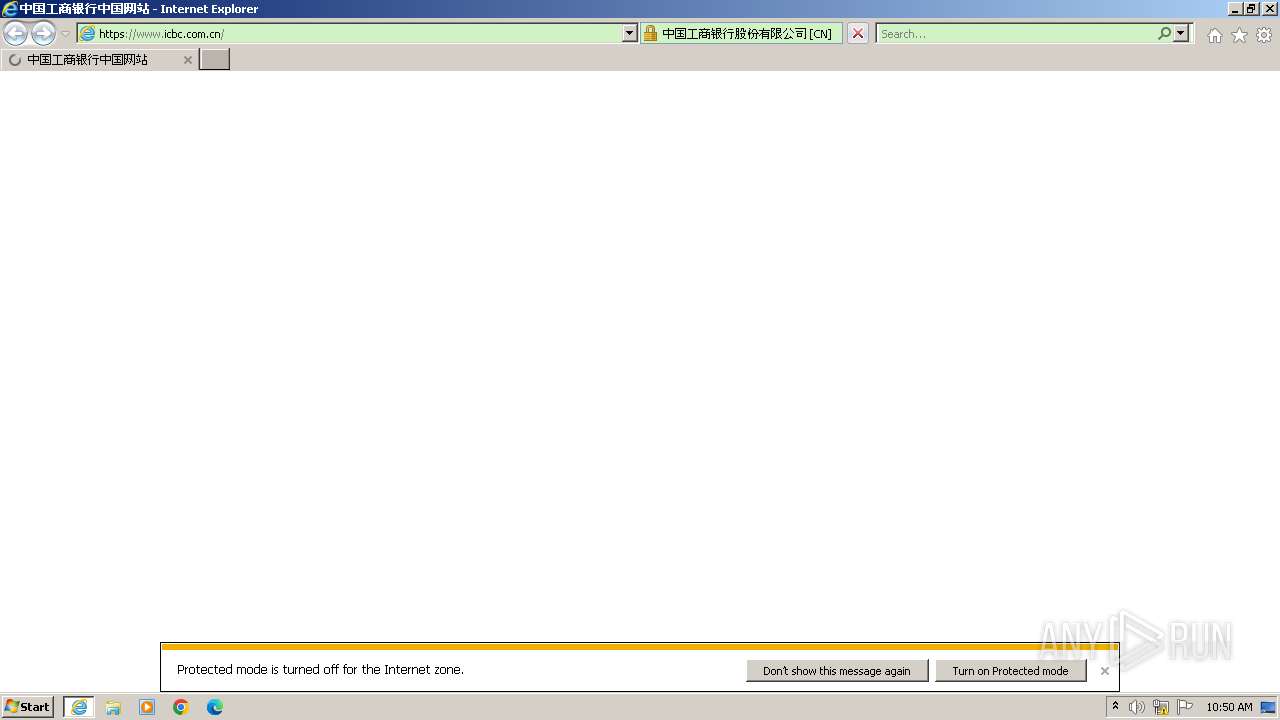Restore down the Internet Explorer window
This screenshot has width=1280, height=720.
(1252, 9)
